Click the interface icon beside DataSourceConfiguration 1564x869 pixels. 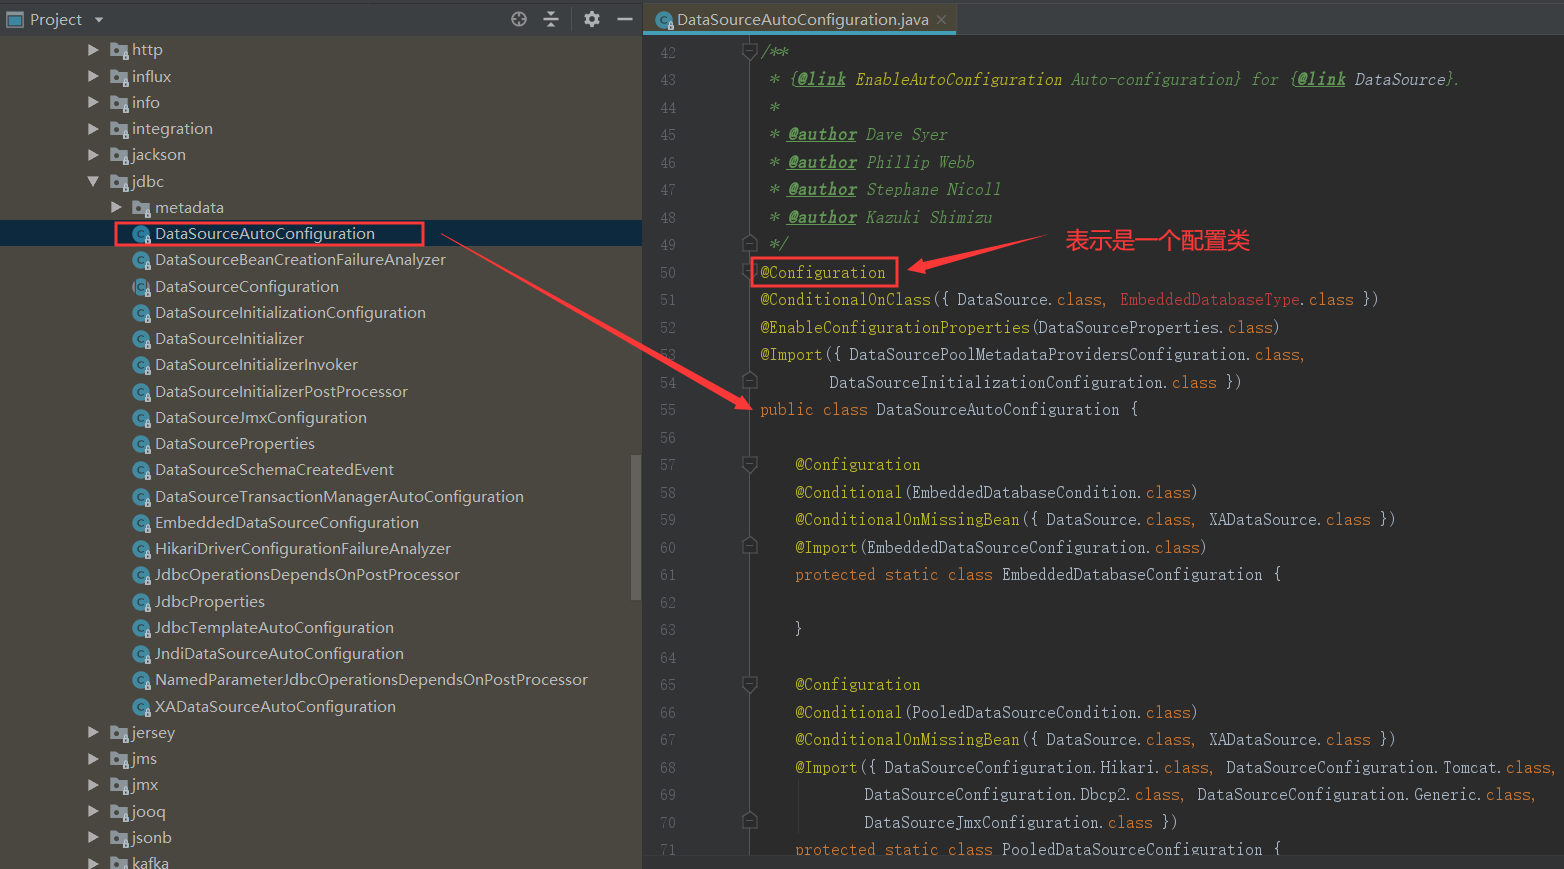[141, 286]
